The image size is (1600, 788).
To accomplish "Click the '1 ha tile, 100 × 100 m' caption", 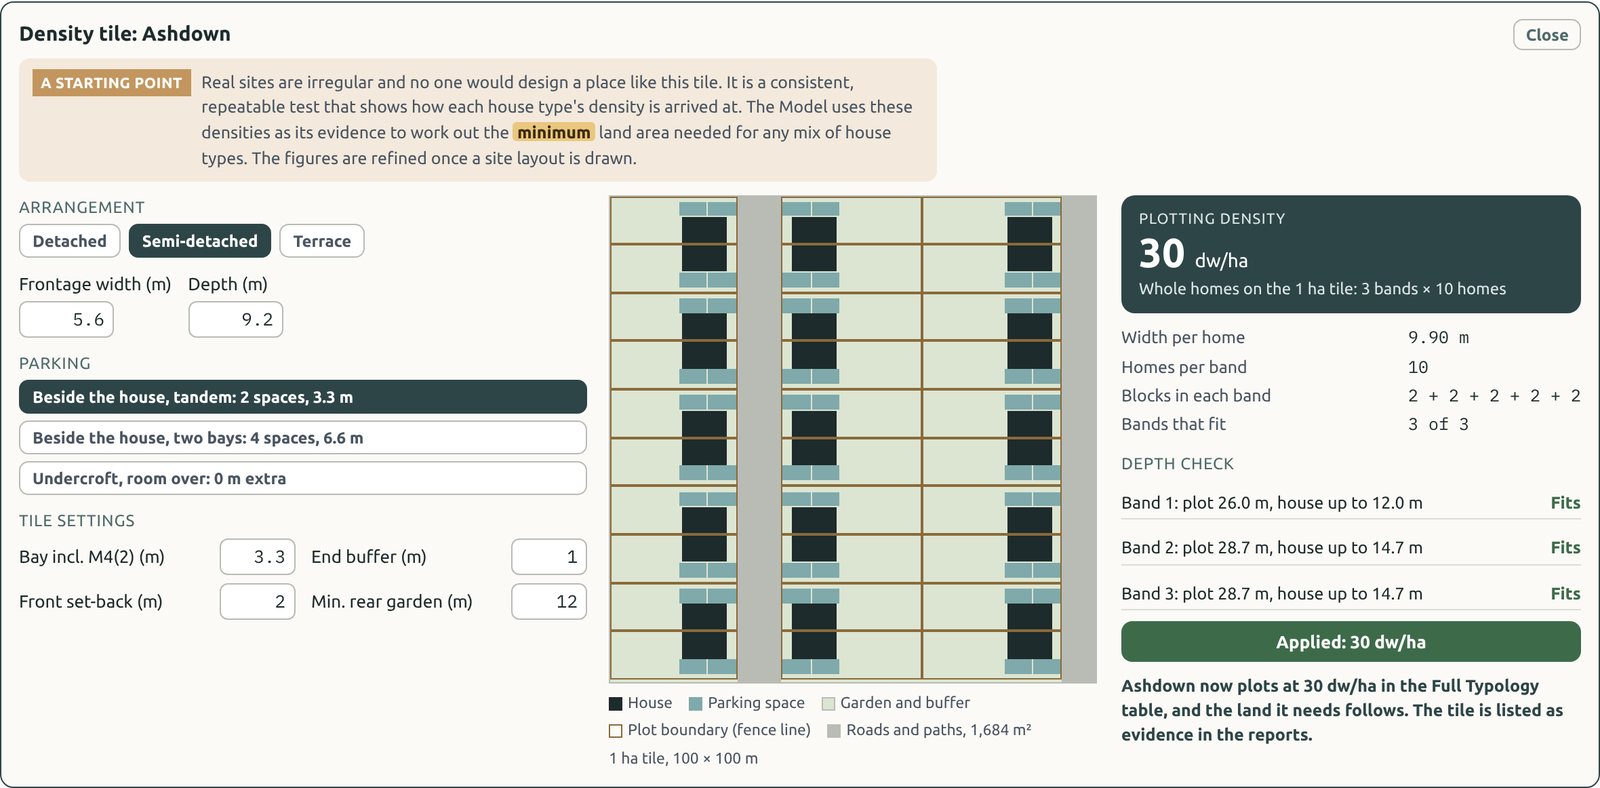I will coord(683,758).
